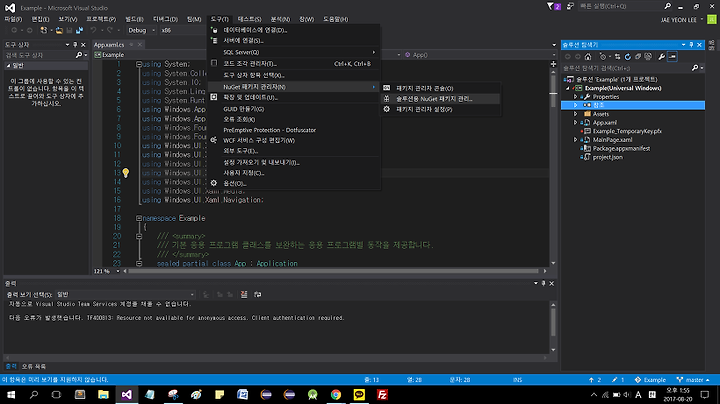Open the master branch dropdown in status bar
This screenshot has width=720, height=404.
693,380
